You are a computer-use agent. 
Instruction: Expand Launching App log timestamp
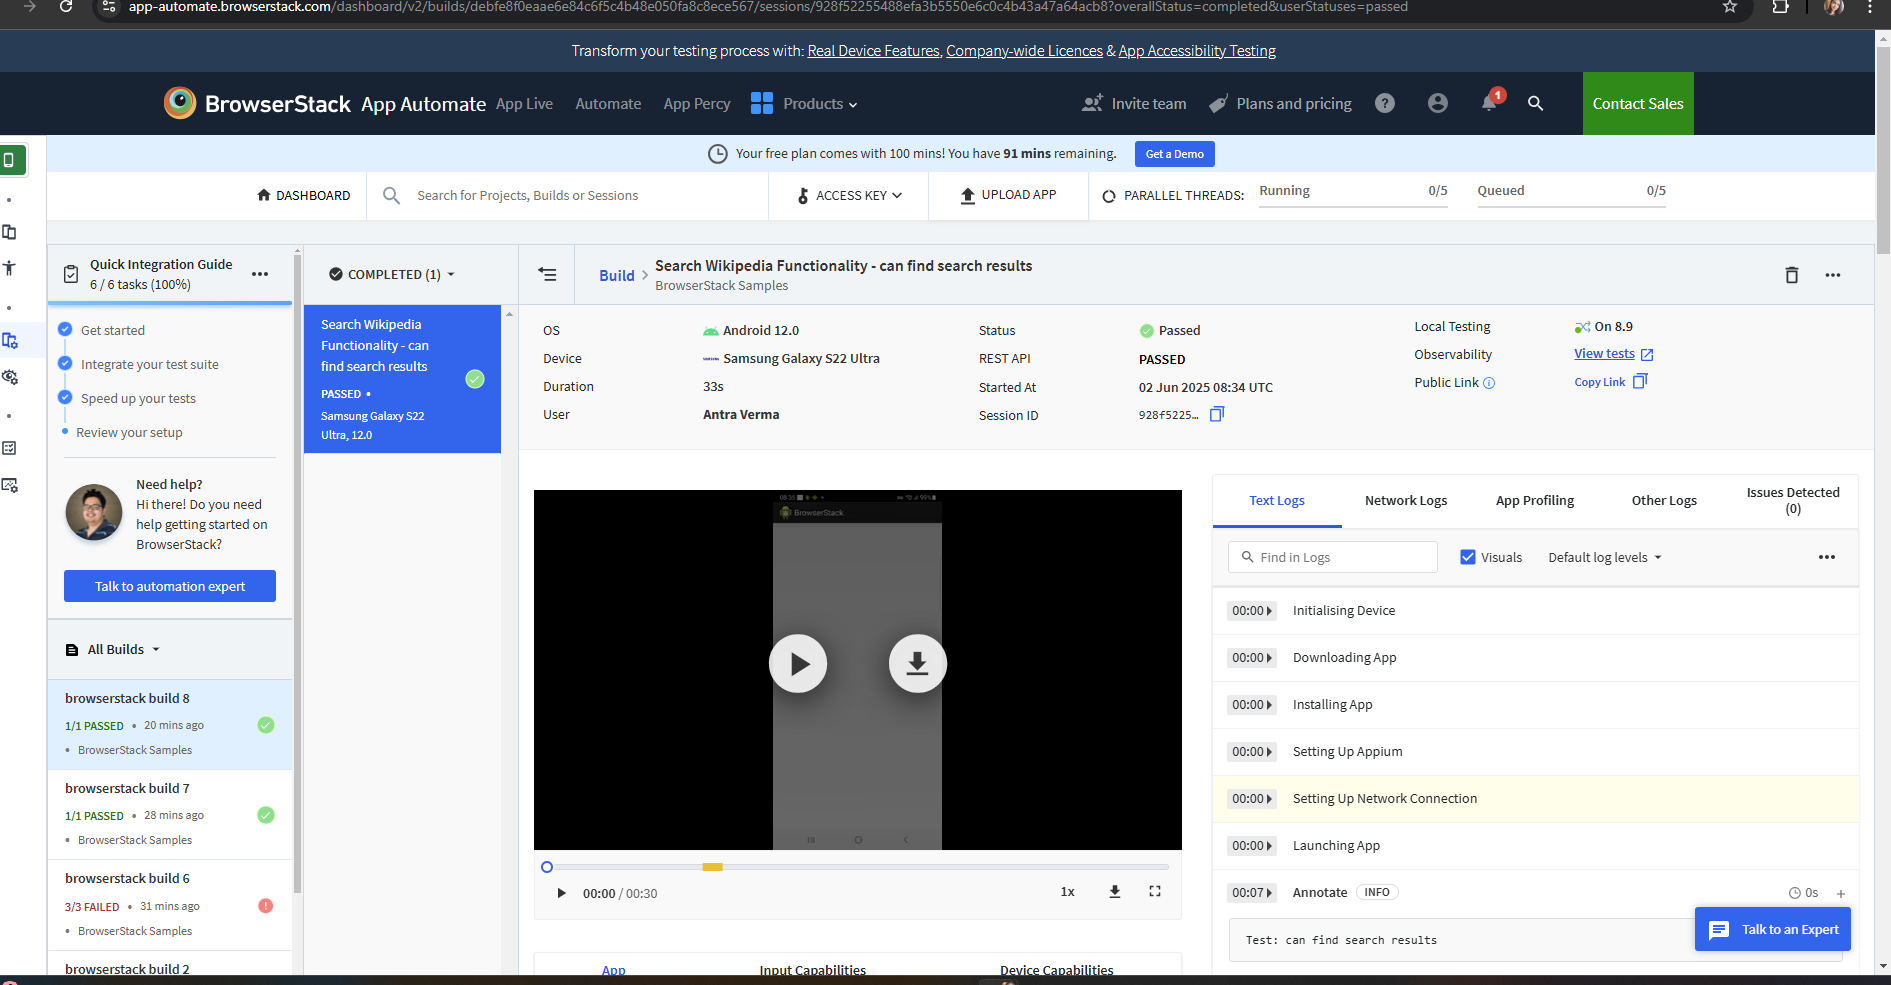[x=1252, y=845]
